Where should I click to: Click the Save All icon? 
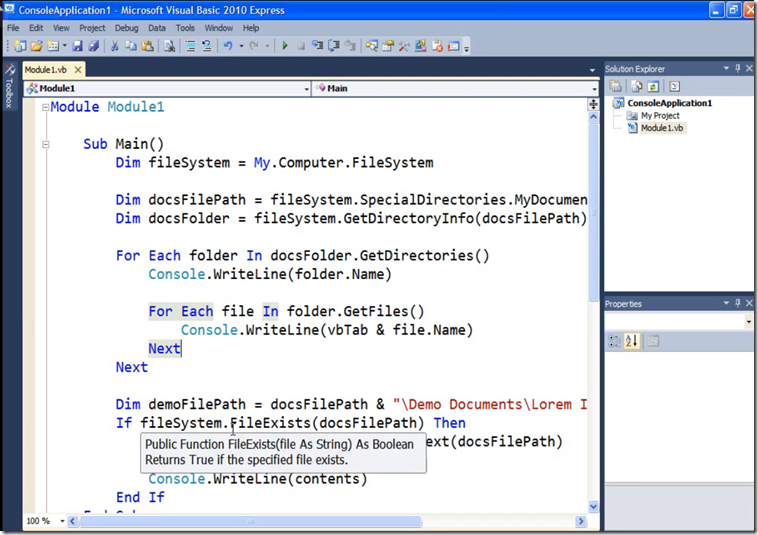[x=94, y=46]
